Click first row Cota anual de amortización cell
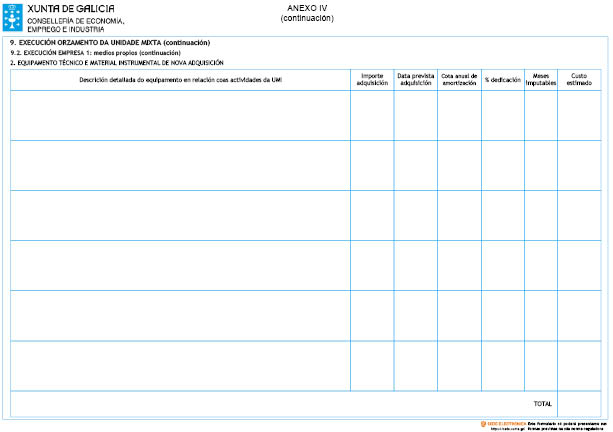The height and width of the screenshot is (432, 613). coord(459,115)
